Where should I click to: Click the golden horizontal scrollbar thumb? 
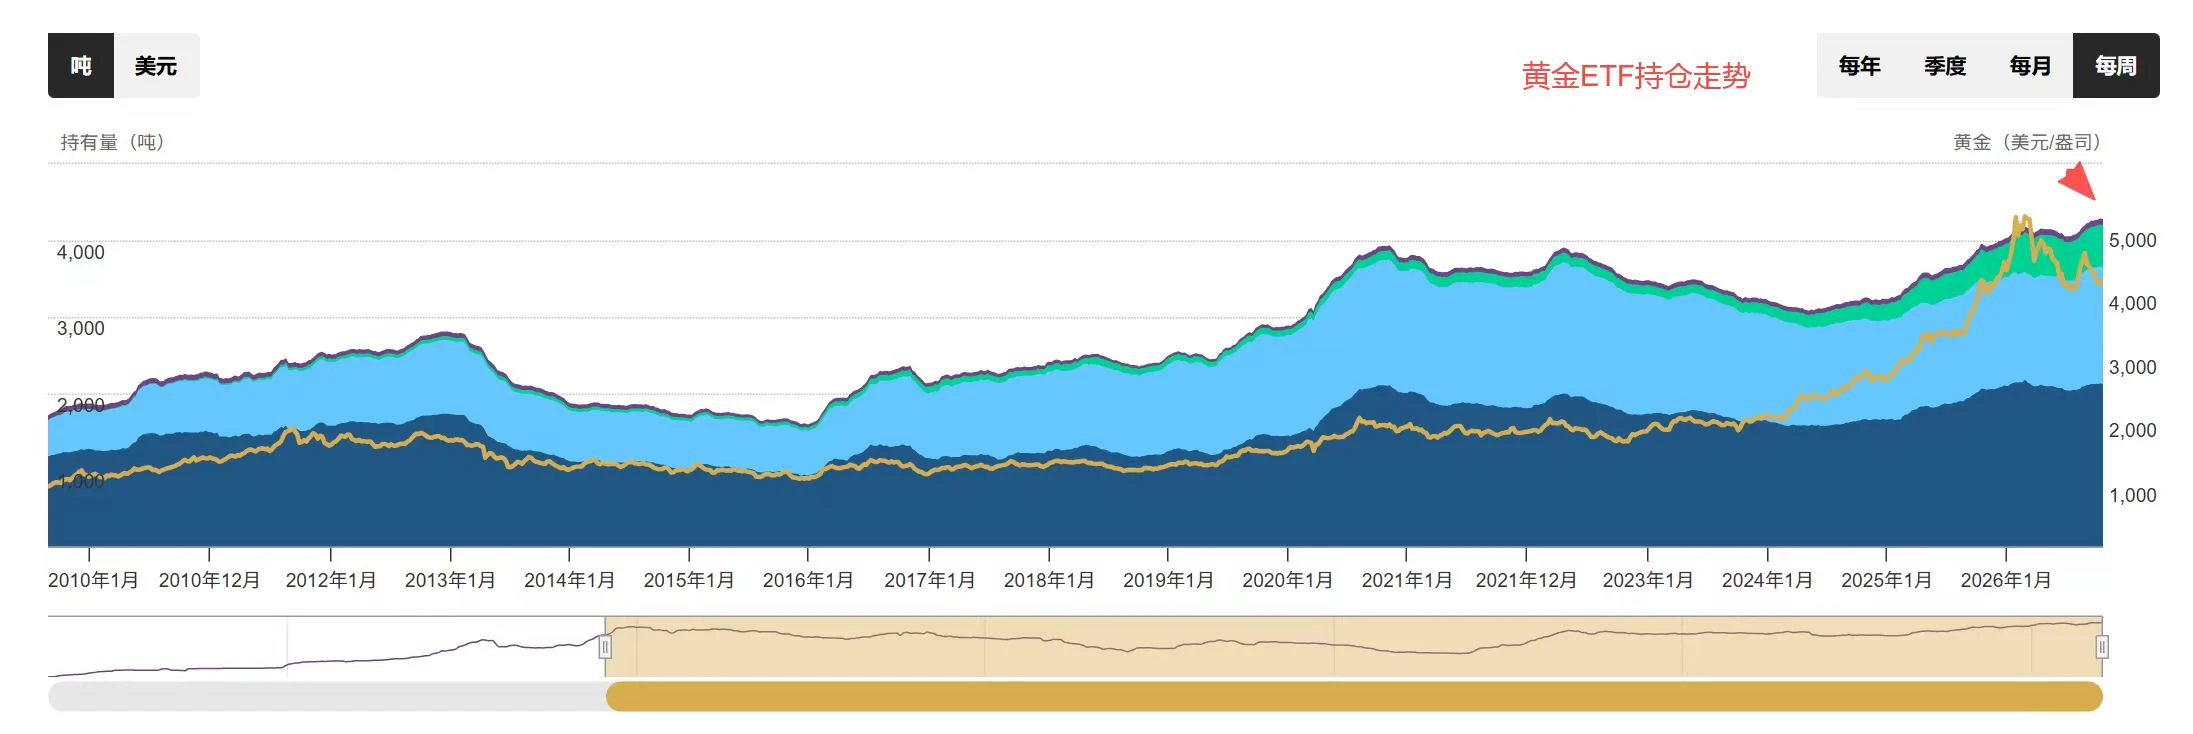pos(1354,696)
